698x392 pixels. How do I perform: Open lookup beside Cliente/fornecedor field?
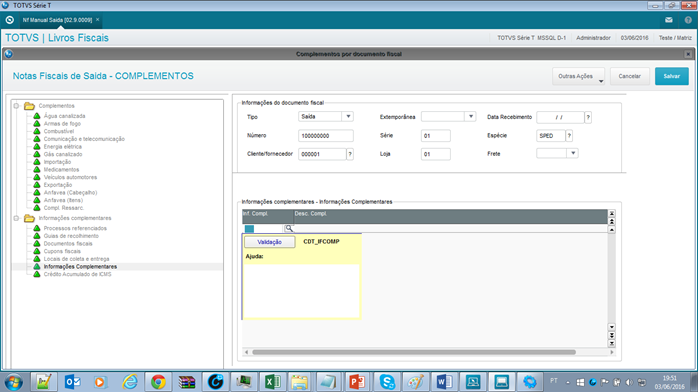coord(350,154)
